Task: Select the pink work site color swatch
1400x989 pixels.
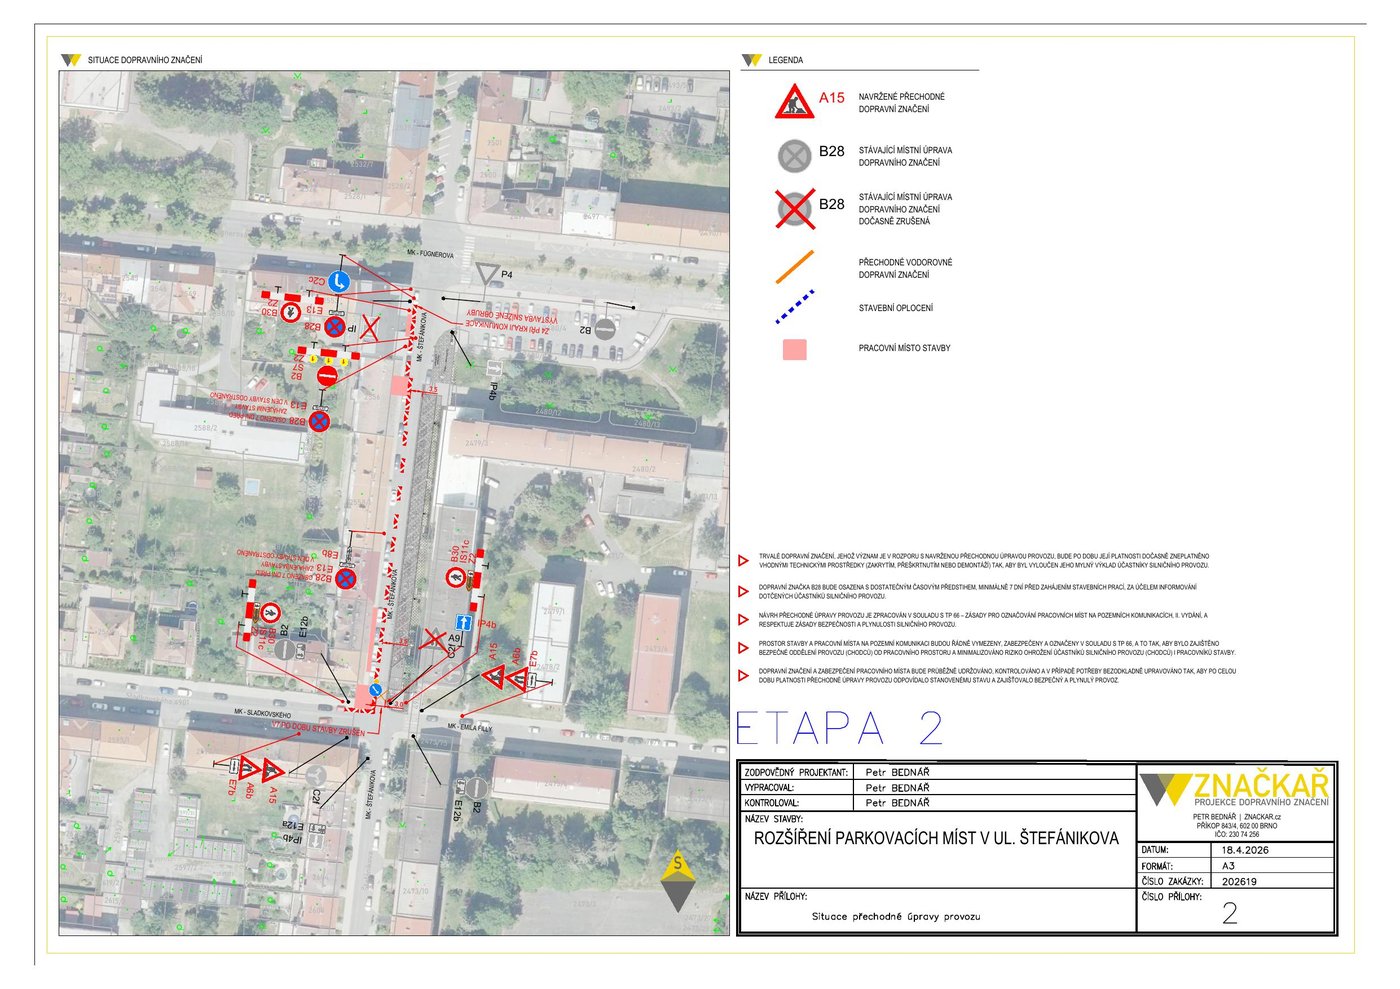Action: point(794,349)
